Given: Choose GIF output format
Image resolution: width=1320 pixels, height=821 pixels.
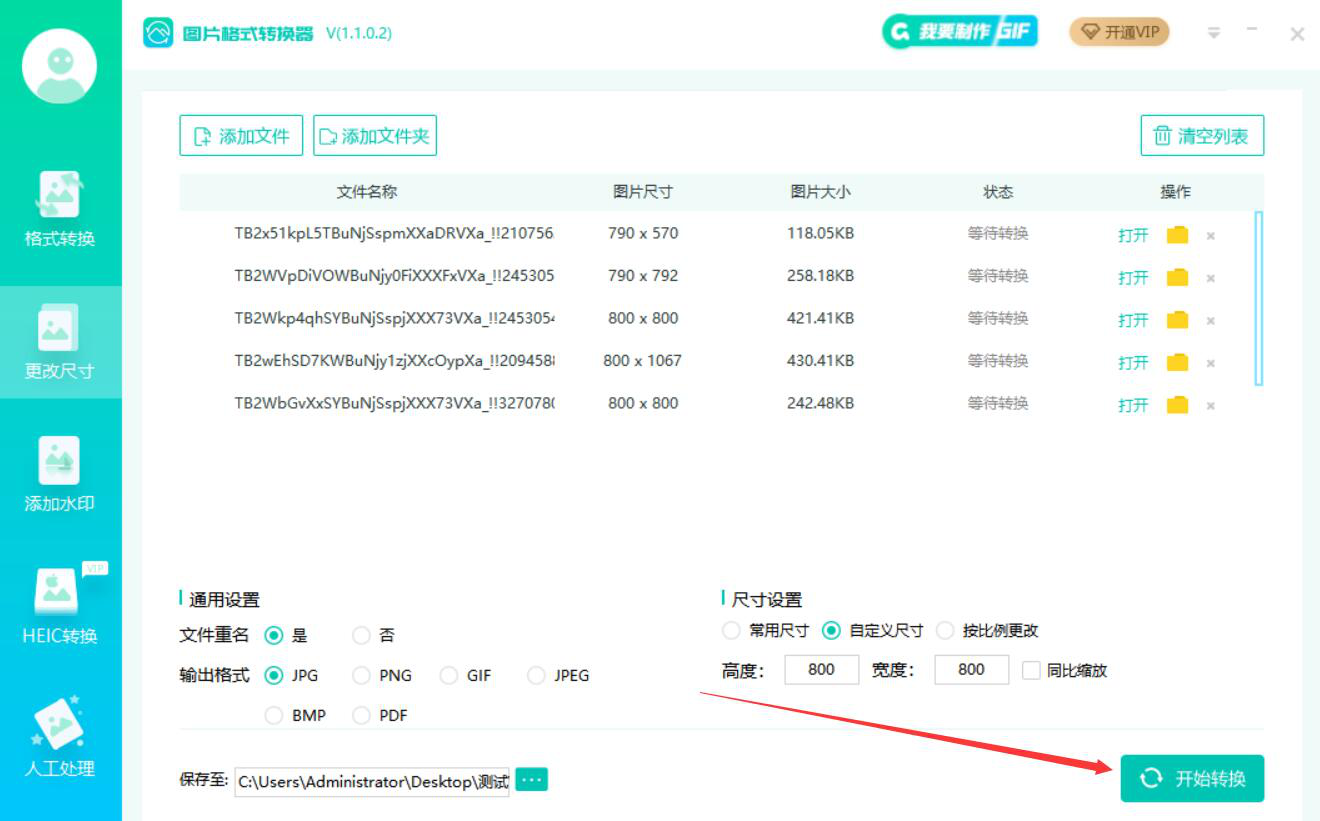Looking at the screenshot, I should pos(449,675).
